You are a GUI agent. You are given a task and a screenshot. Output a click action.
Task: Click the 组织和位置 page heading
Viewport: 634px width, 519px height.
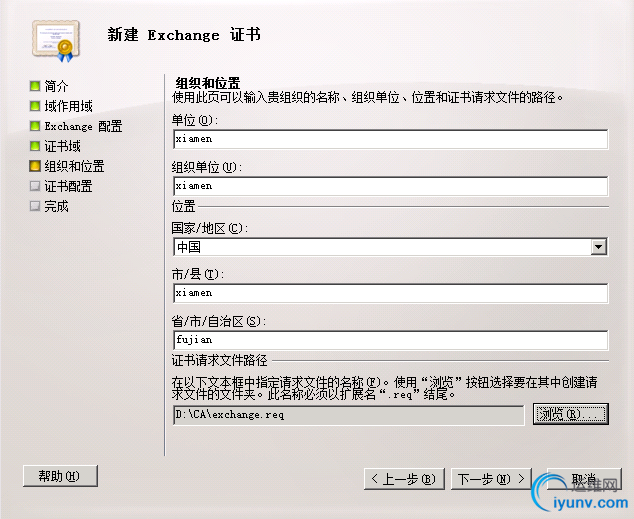(x=208, y=83)
